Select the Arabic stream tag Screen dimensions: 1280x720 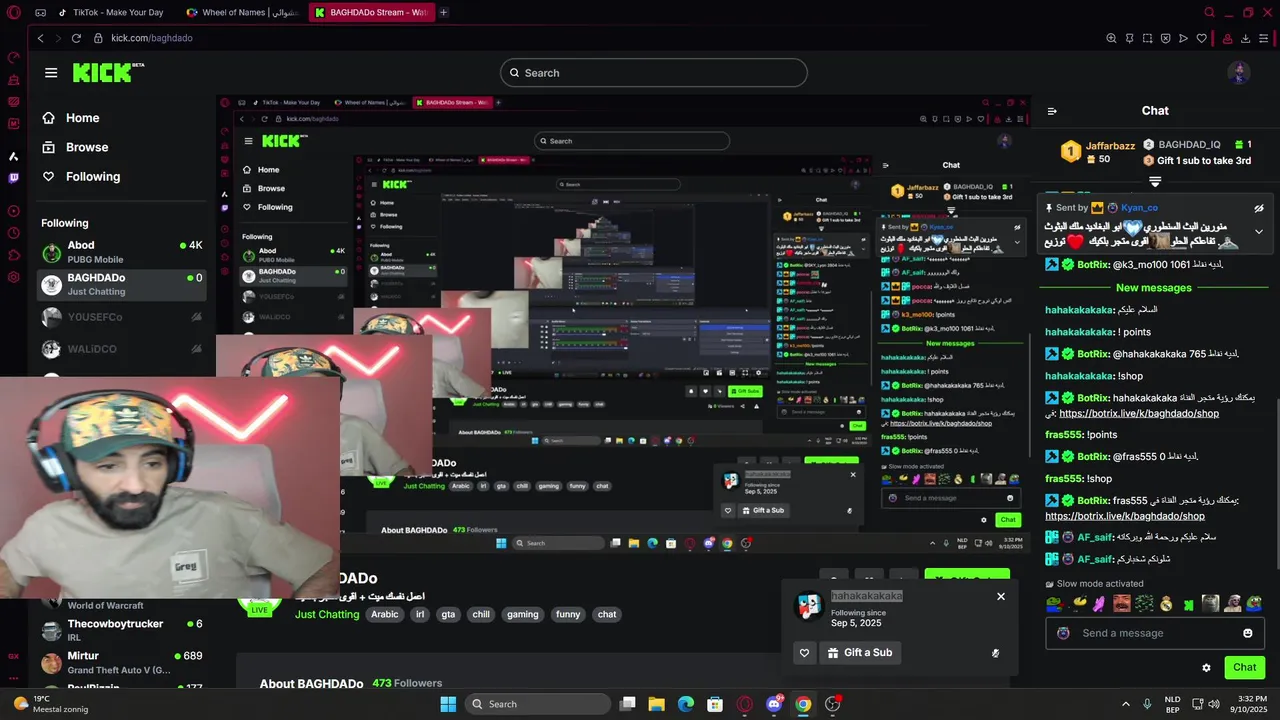tap(385, 614)
